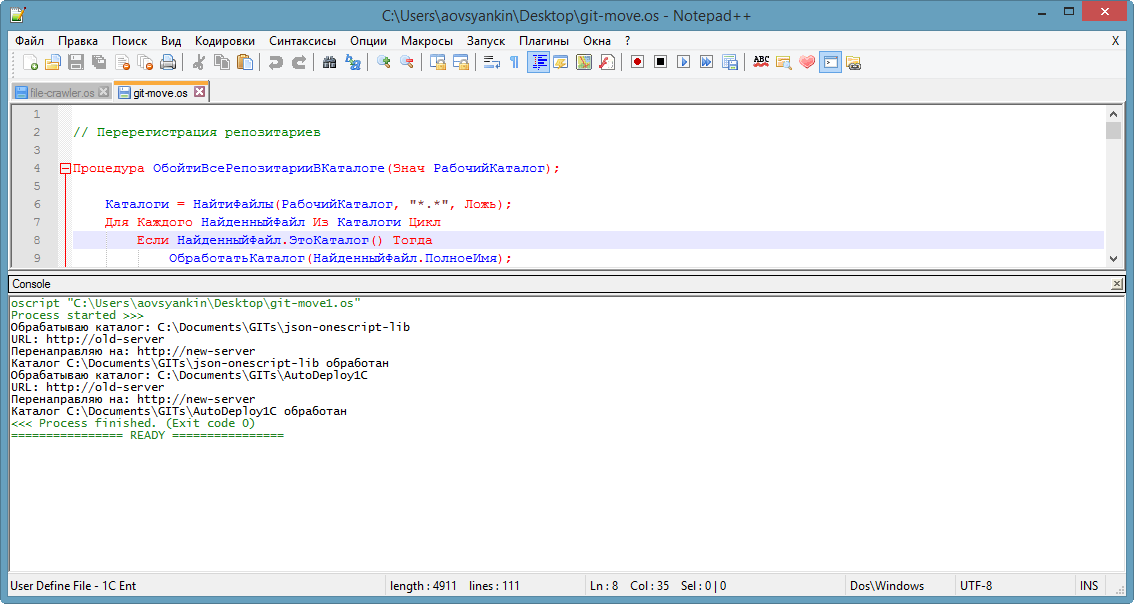Click Synchronize horizontal scrolling icon
The height and width of the screenshot is (604, 1134).
pos(461,63)
